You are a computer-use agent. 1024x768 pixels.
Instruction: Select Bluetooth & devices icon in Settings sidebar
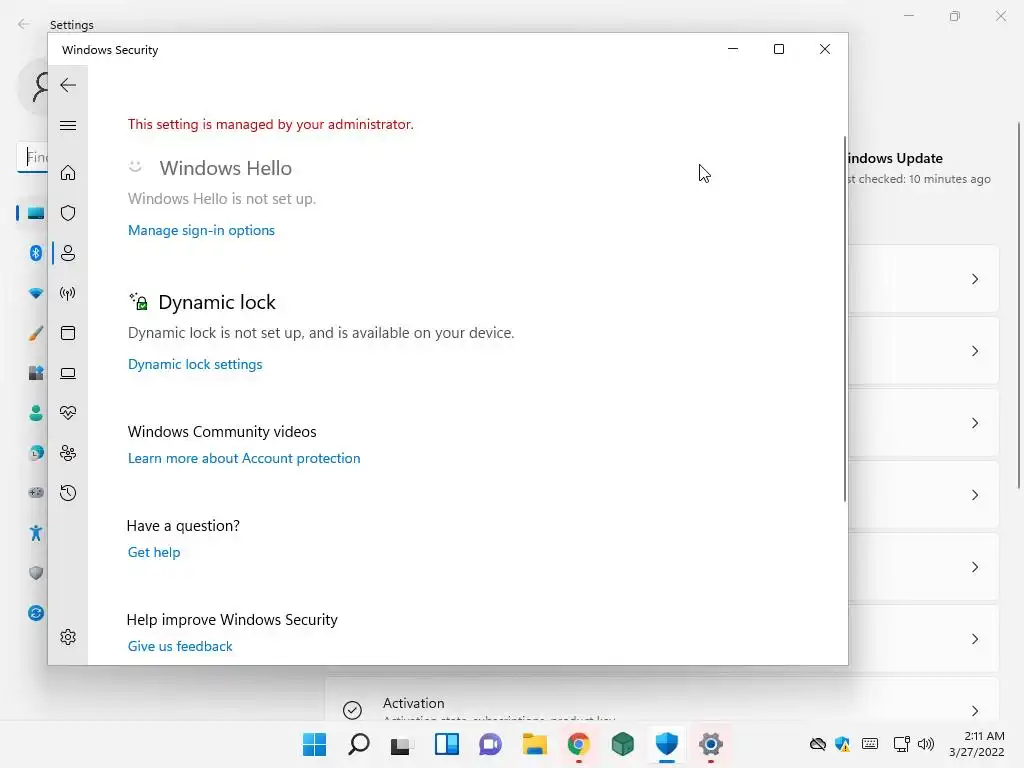click(36, 253)
